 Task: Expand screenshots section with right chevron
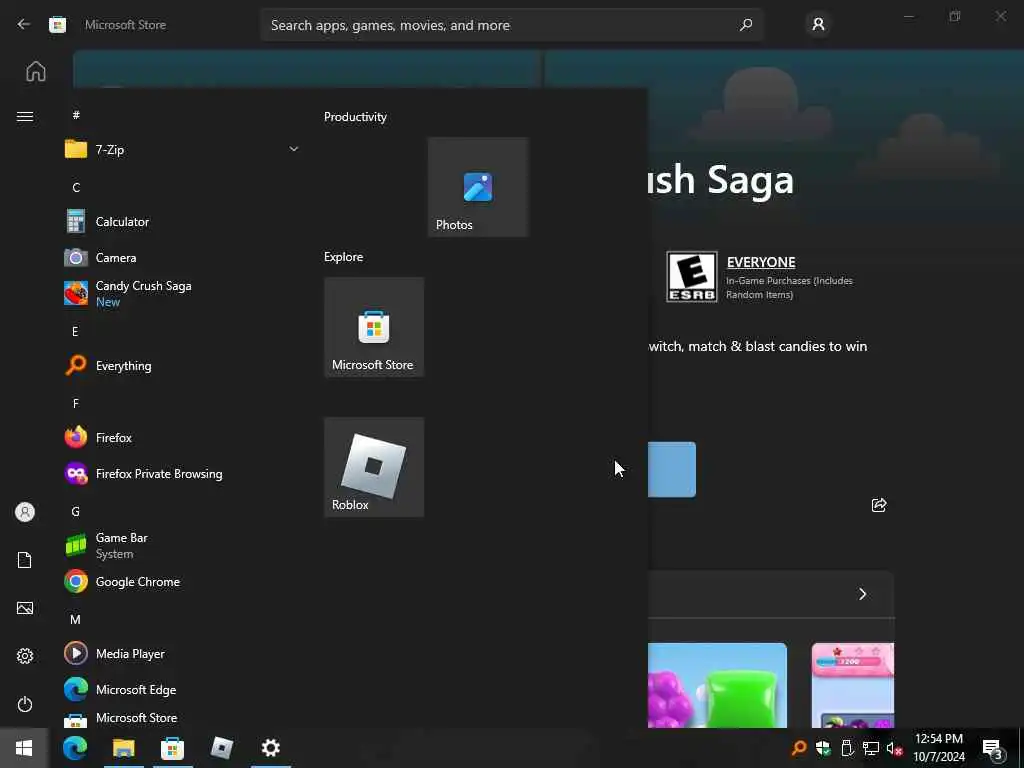863,594
